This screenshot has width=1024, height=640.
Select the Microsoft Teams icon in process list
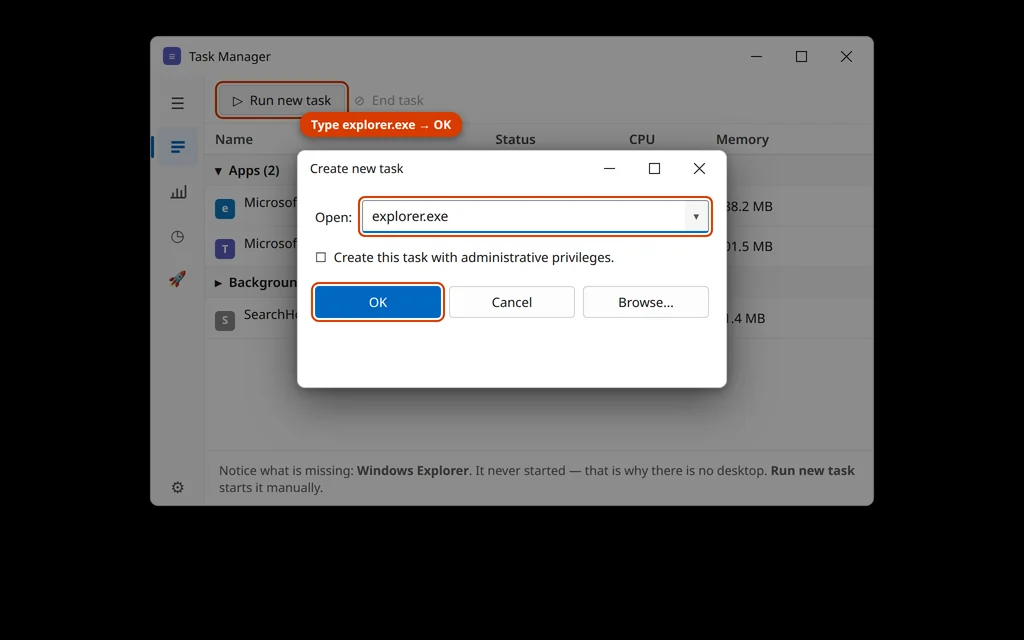pyautogui.click(x=225, y=249)
